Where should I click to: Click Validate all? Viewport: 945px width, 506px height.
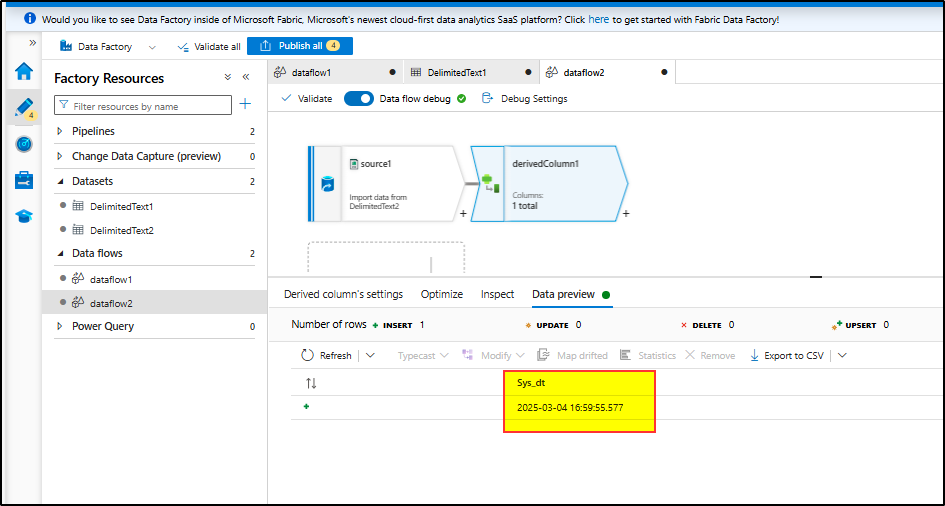pos(209,46)
